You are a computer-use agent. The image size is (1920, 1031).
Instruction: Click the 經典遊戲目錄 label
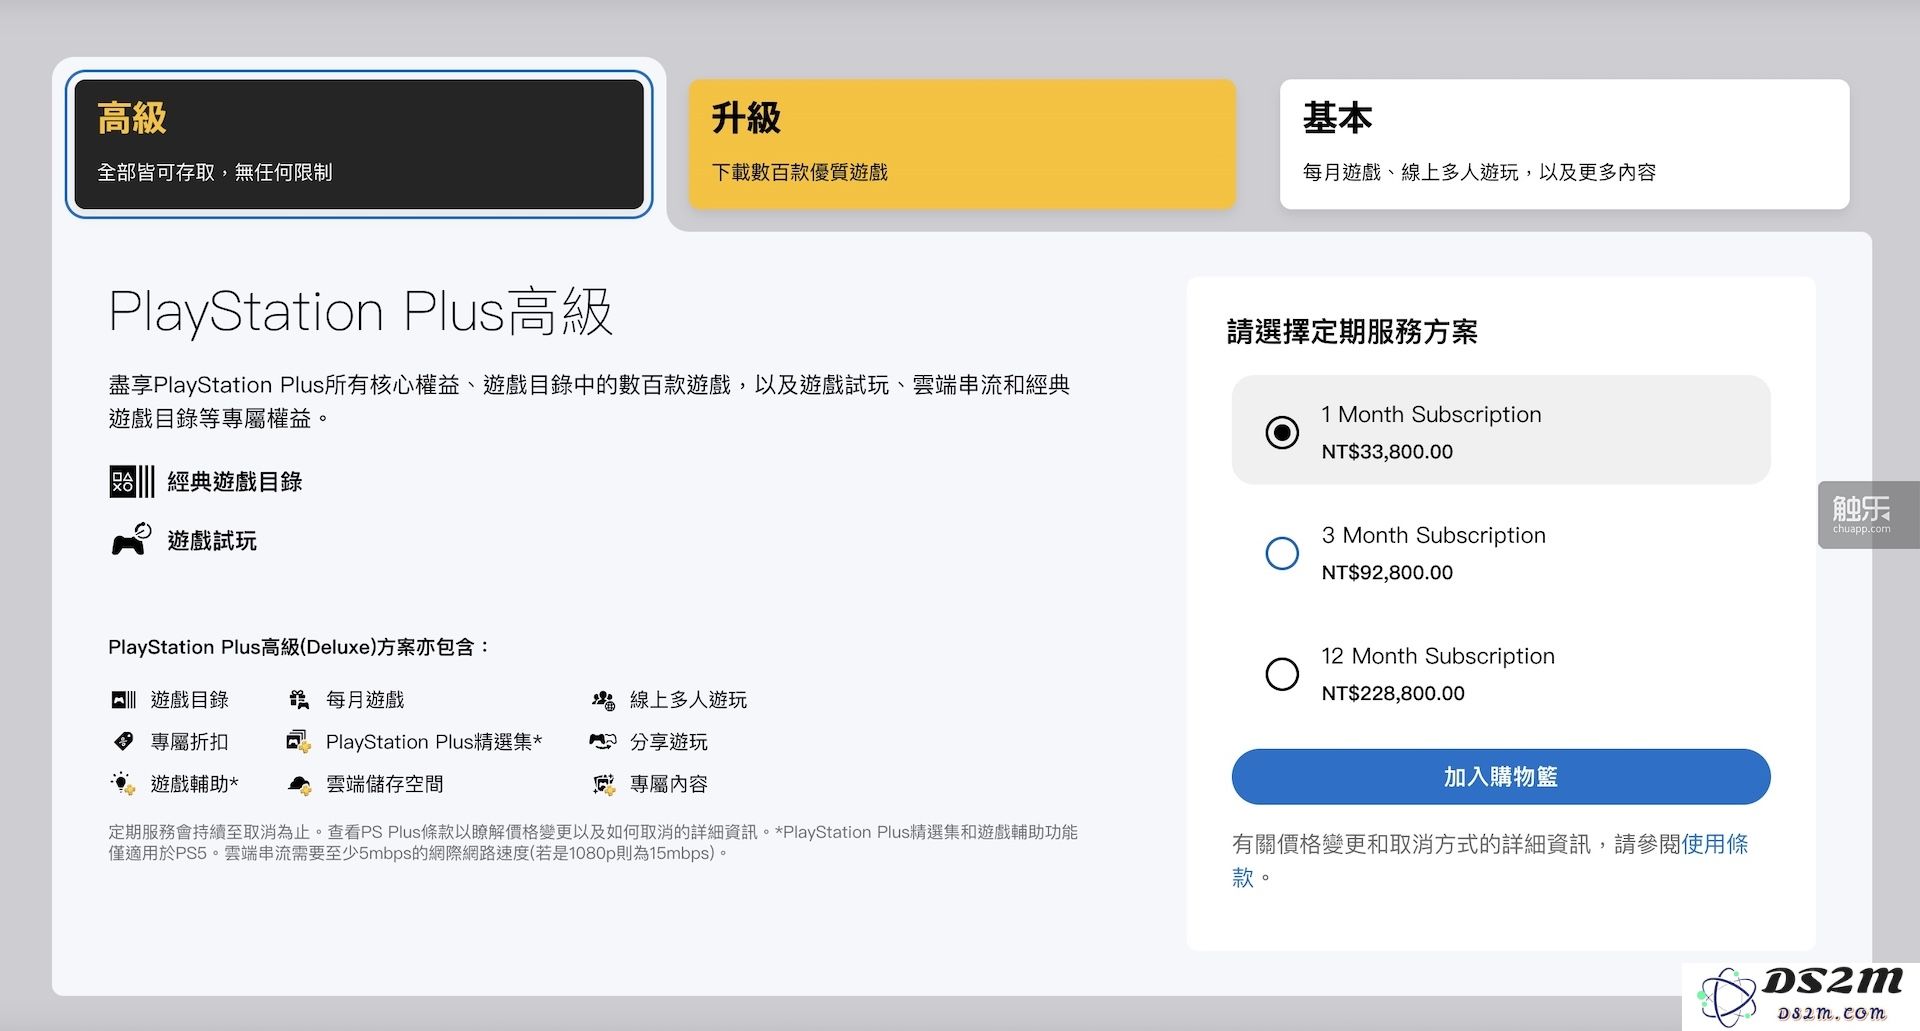point(235,482)
